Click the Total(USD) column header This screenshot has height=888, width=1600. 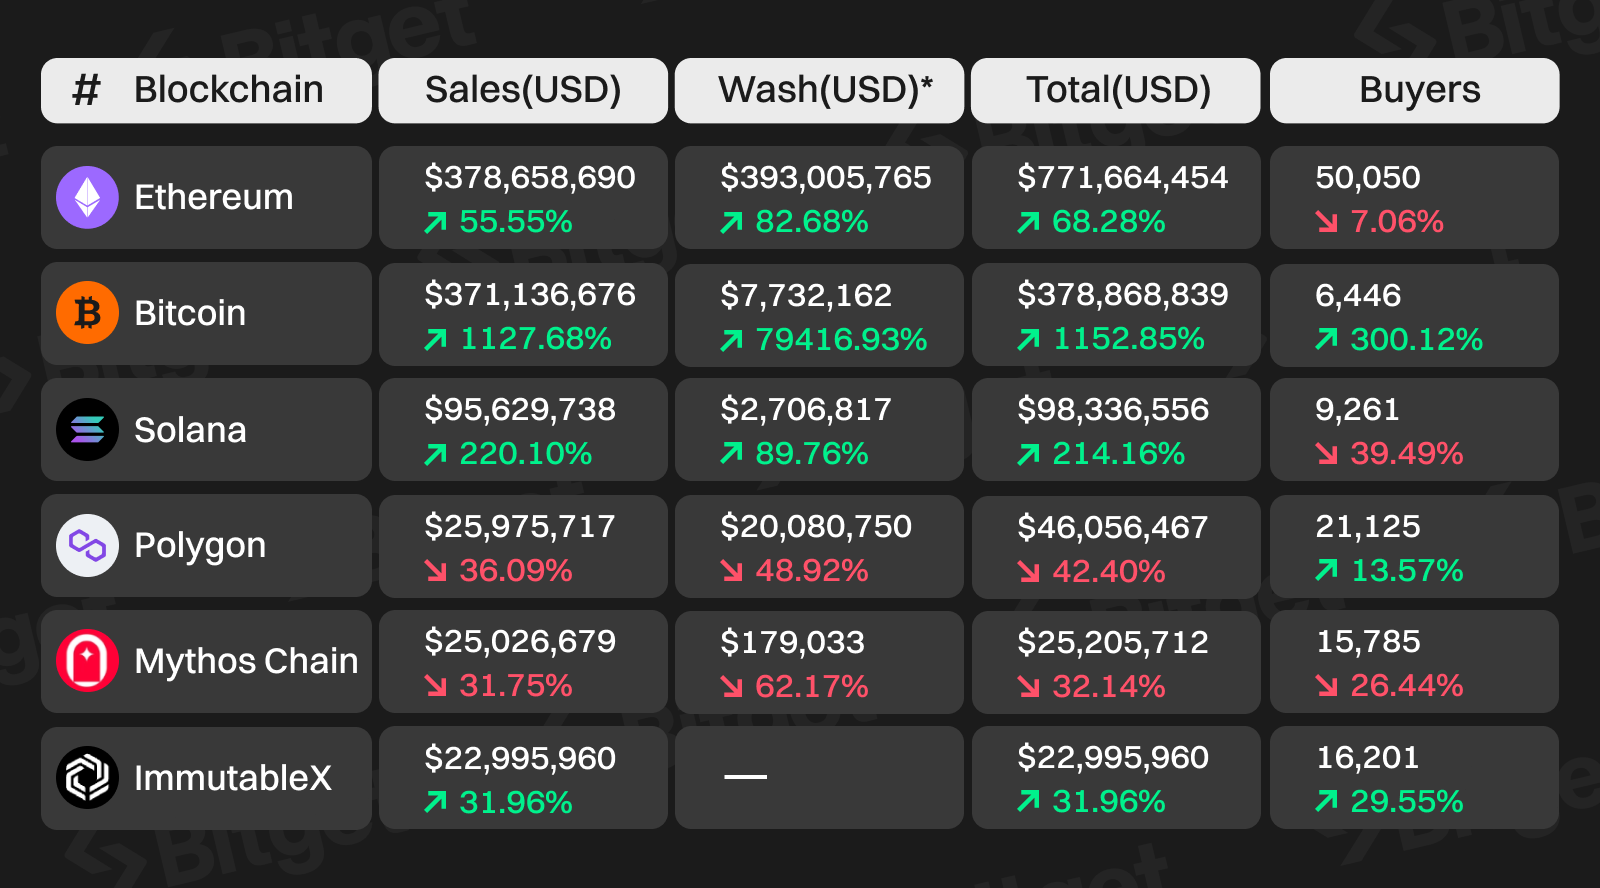1118,90
